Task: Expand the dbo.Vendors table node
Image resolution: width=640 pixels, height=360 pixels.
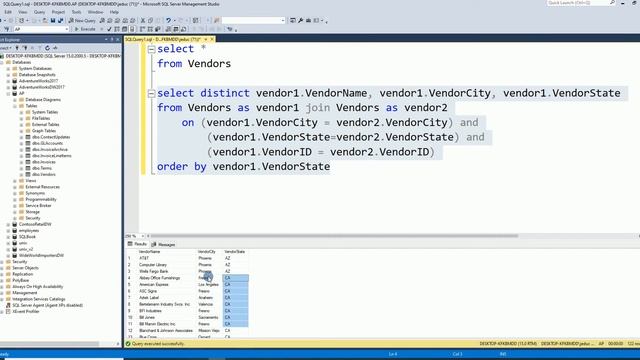Action: click(21, 174)
